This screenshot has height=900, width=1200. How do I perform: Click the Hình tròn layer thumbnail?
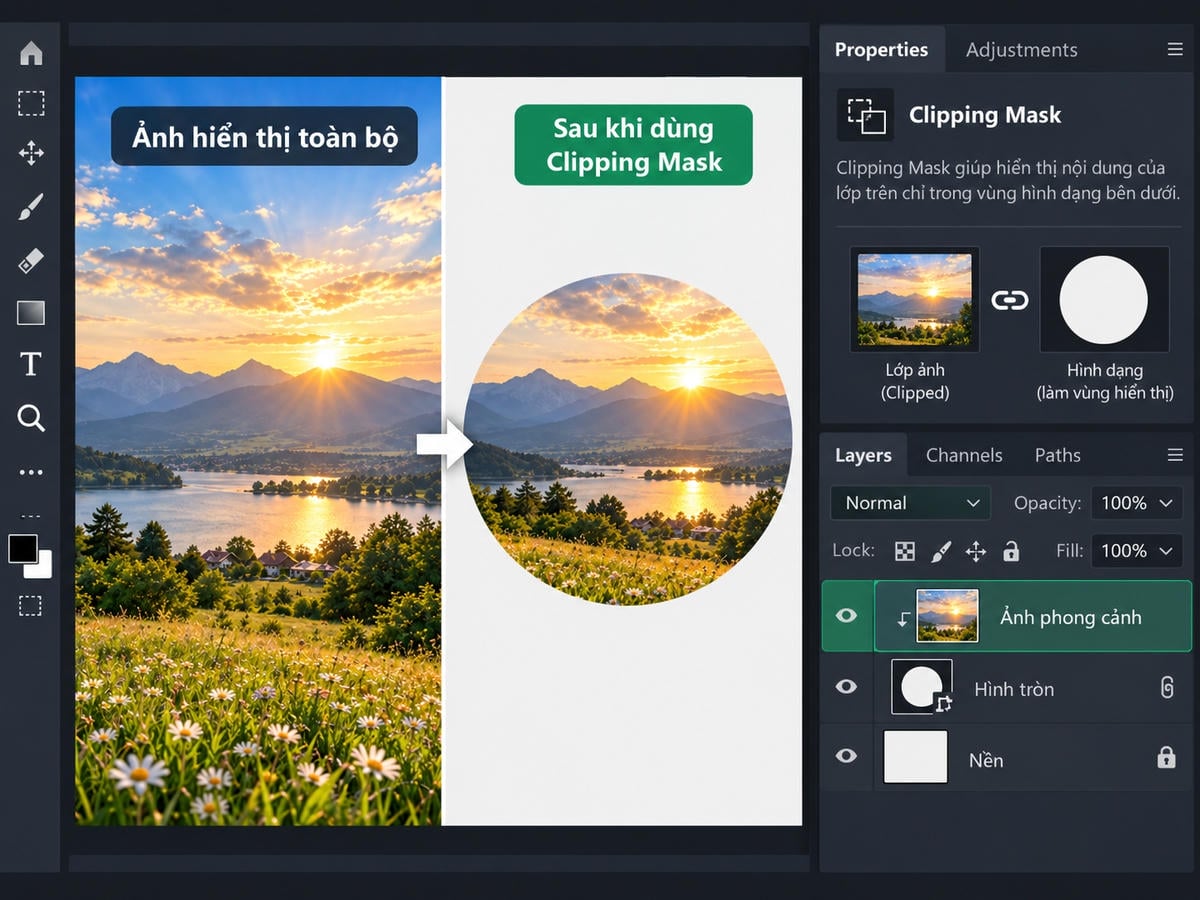pyautogui.click(x=921, y=687)
